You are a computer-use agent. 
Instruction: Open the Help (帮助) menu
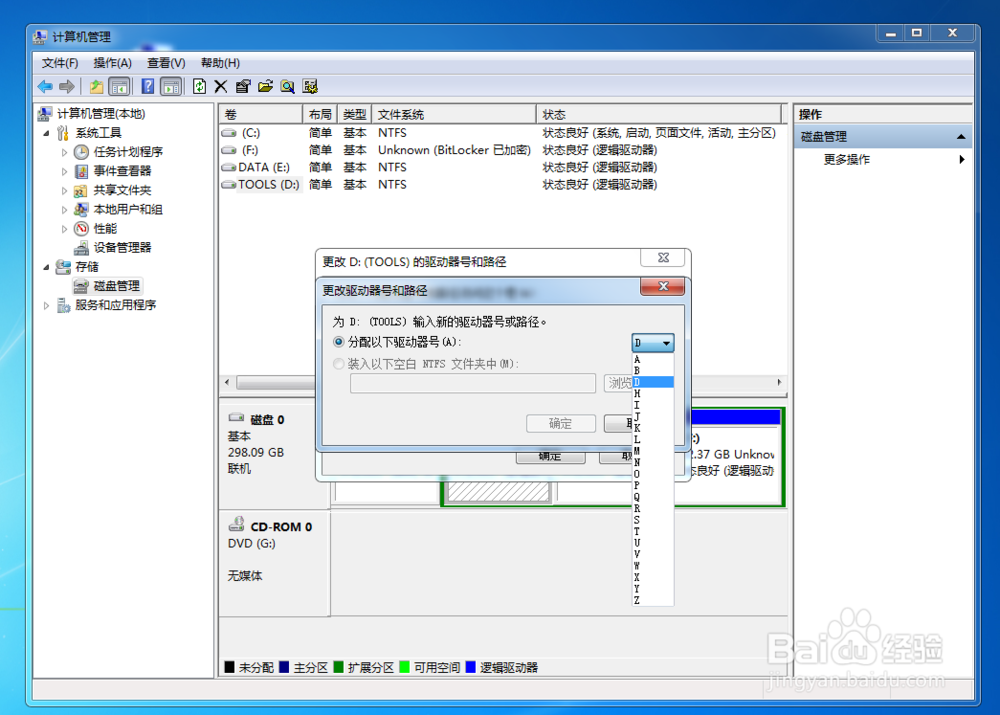tap(220, 63)
